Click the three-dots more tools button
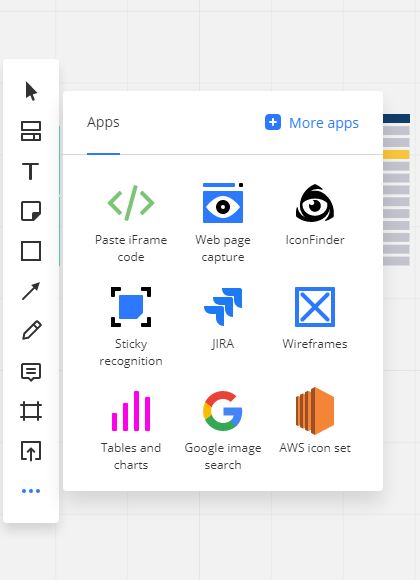This screenshot has height=580, width=420. (x=31, y=491)
